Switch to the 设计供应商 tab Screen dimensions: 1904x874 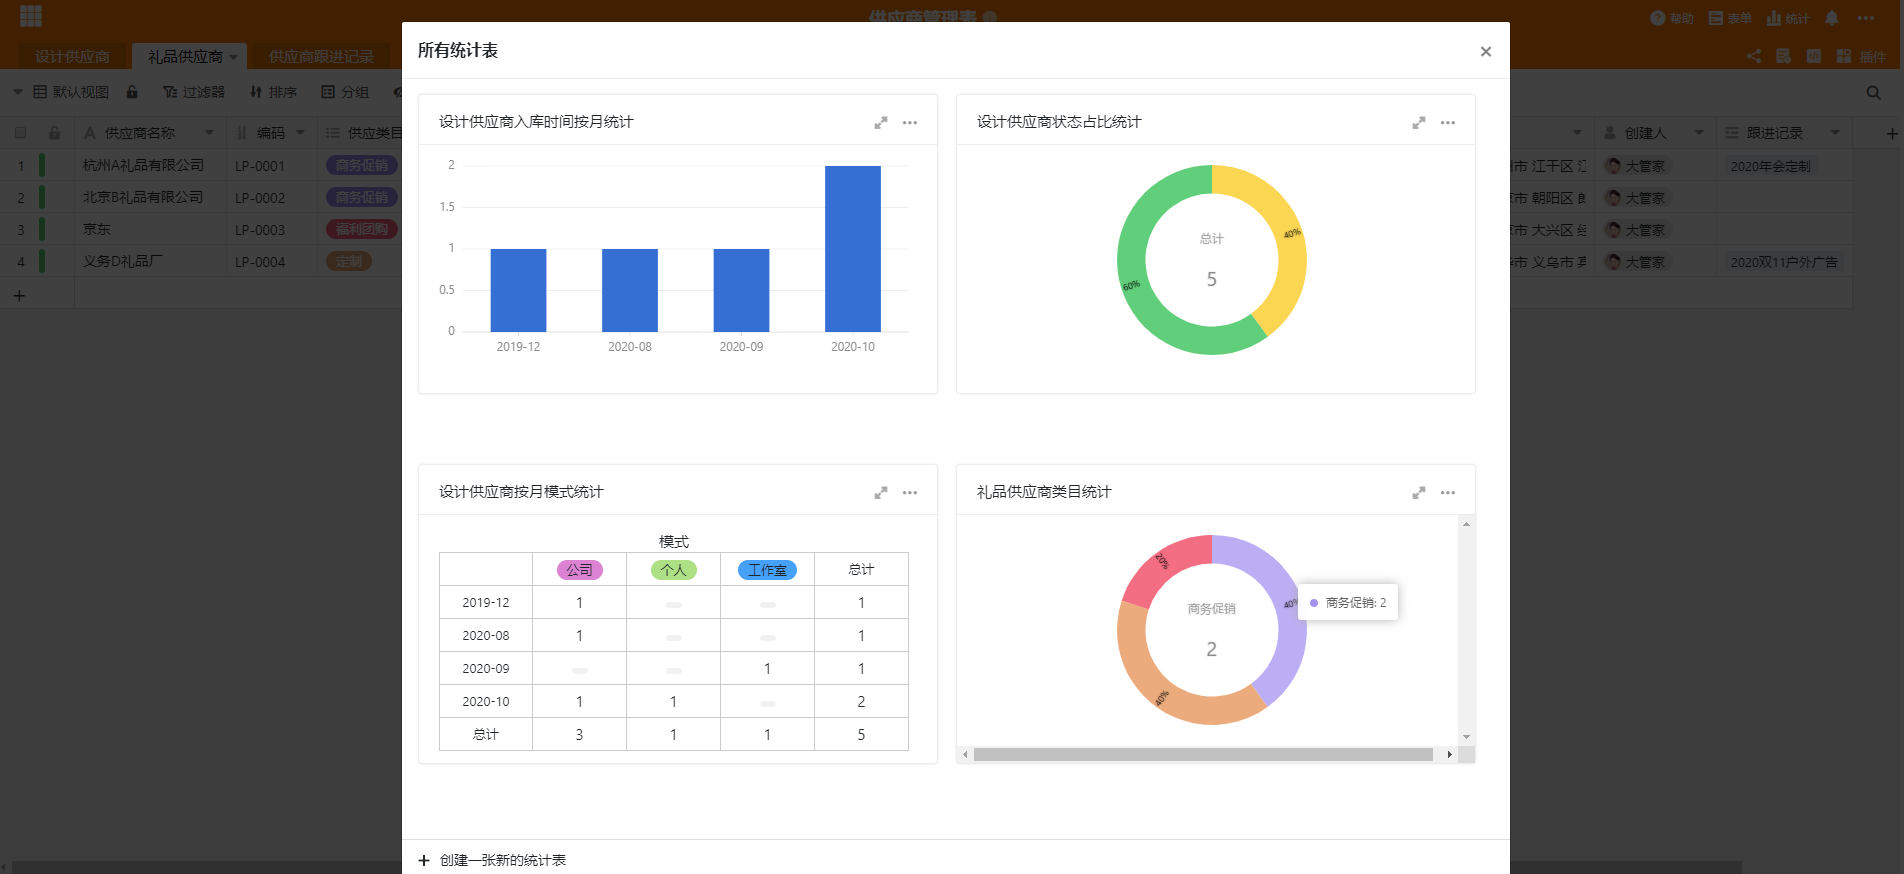pos(72,57)
